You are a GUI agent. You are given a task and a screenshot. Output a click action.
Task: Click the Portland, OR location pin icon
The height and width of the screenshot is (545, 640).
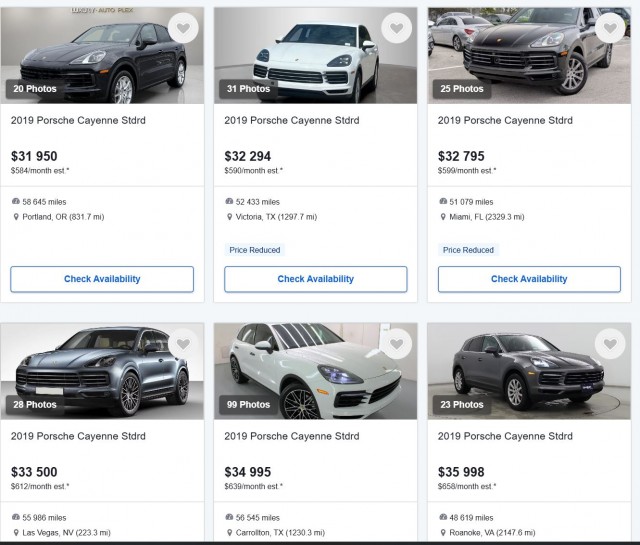click(16, 217)
